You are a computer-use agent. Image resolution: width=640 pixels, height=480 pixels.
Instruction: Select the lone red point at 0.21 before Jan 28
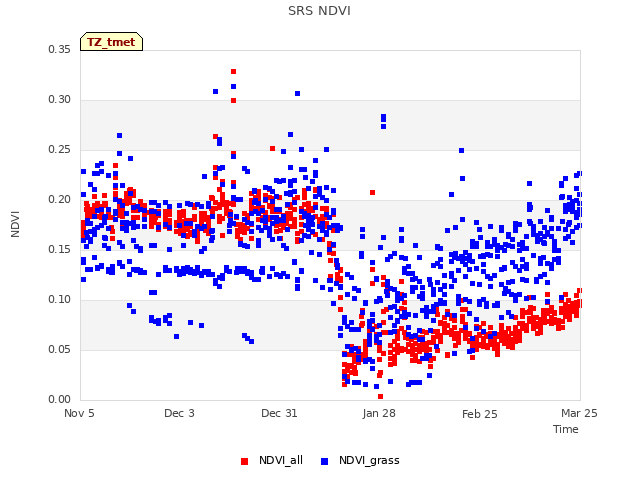tap(372, 192)
